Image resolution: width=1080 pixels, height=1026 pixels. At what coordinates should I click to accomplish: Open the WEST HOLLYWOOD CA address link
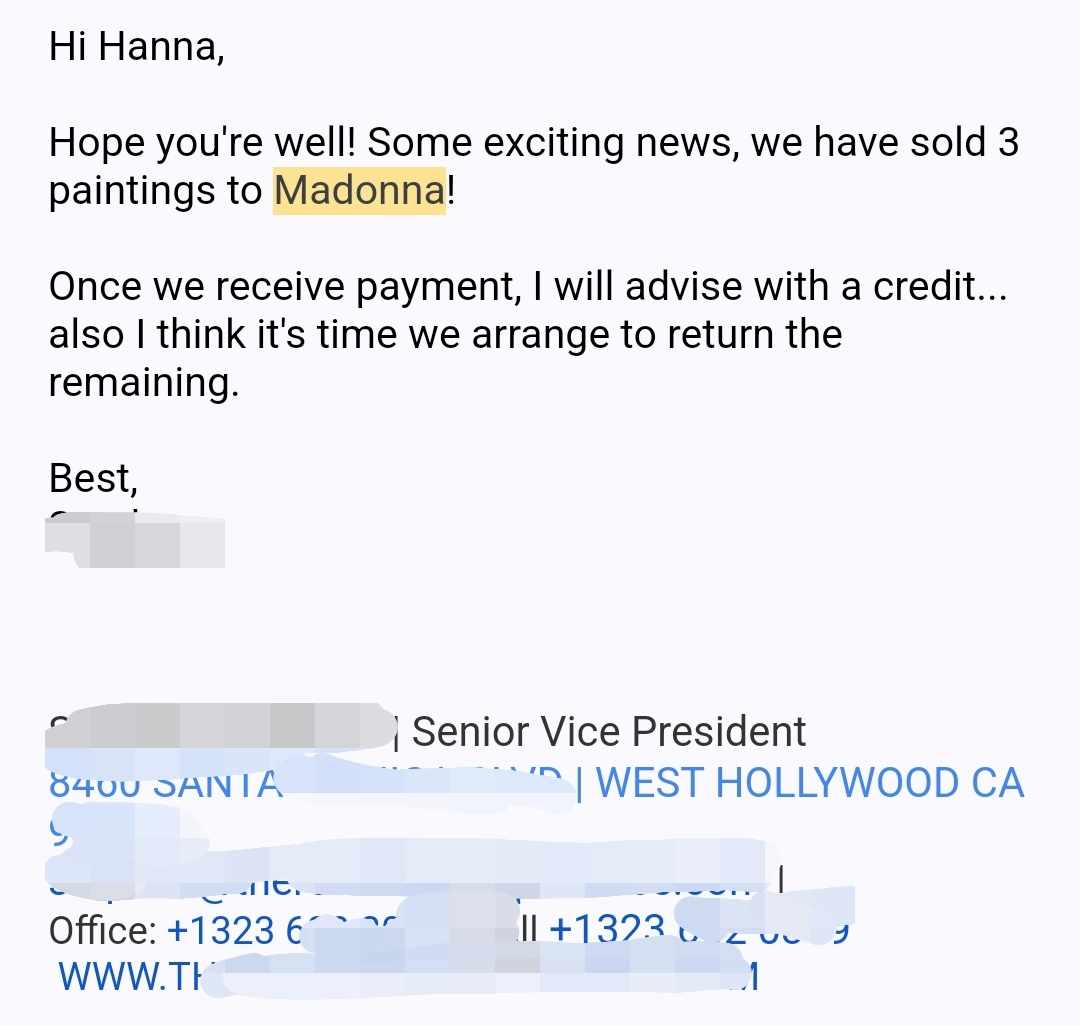(811, 782)
